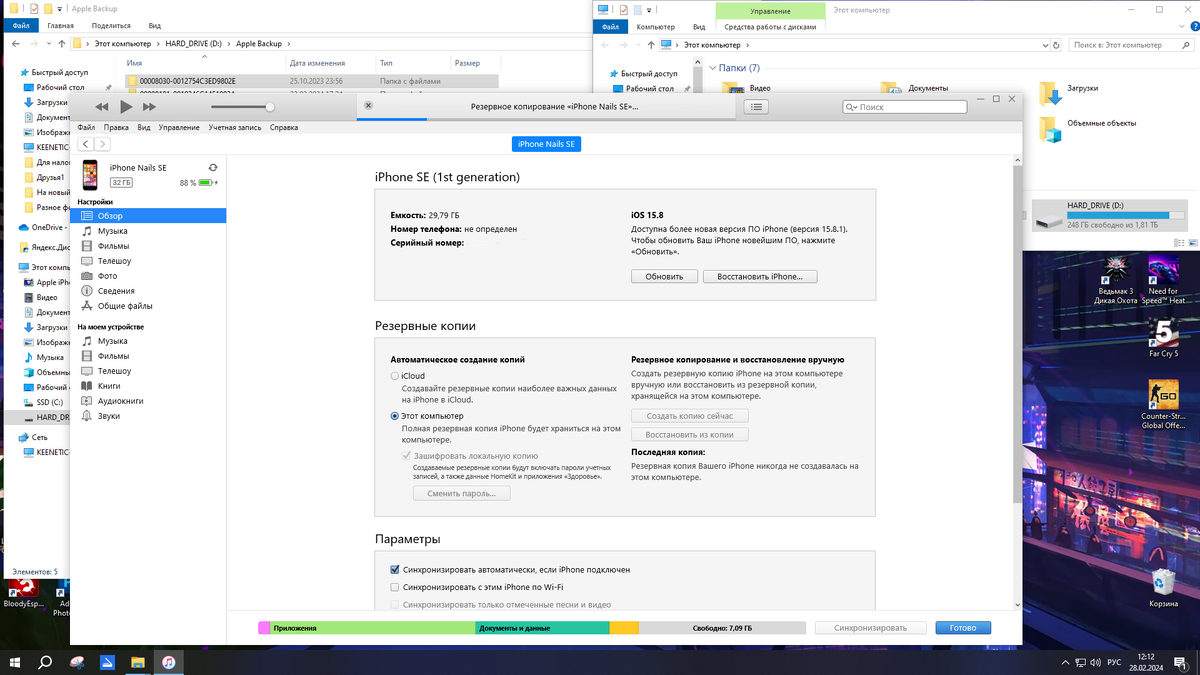The image size is (1200, 675).
Task: Open the iTunes list view button
Action: pyautogui.click(x=757, y=106)
